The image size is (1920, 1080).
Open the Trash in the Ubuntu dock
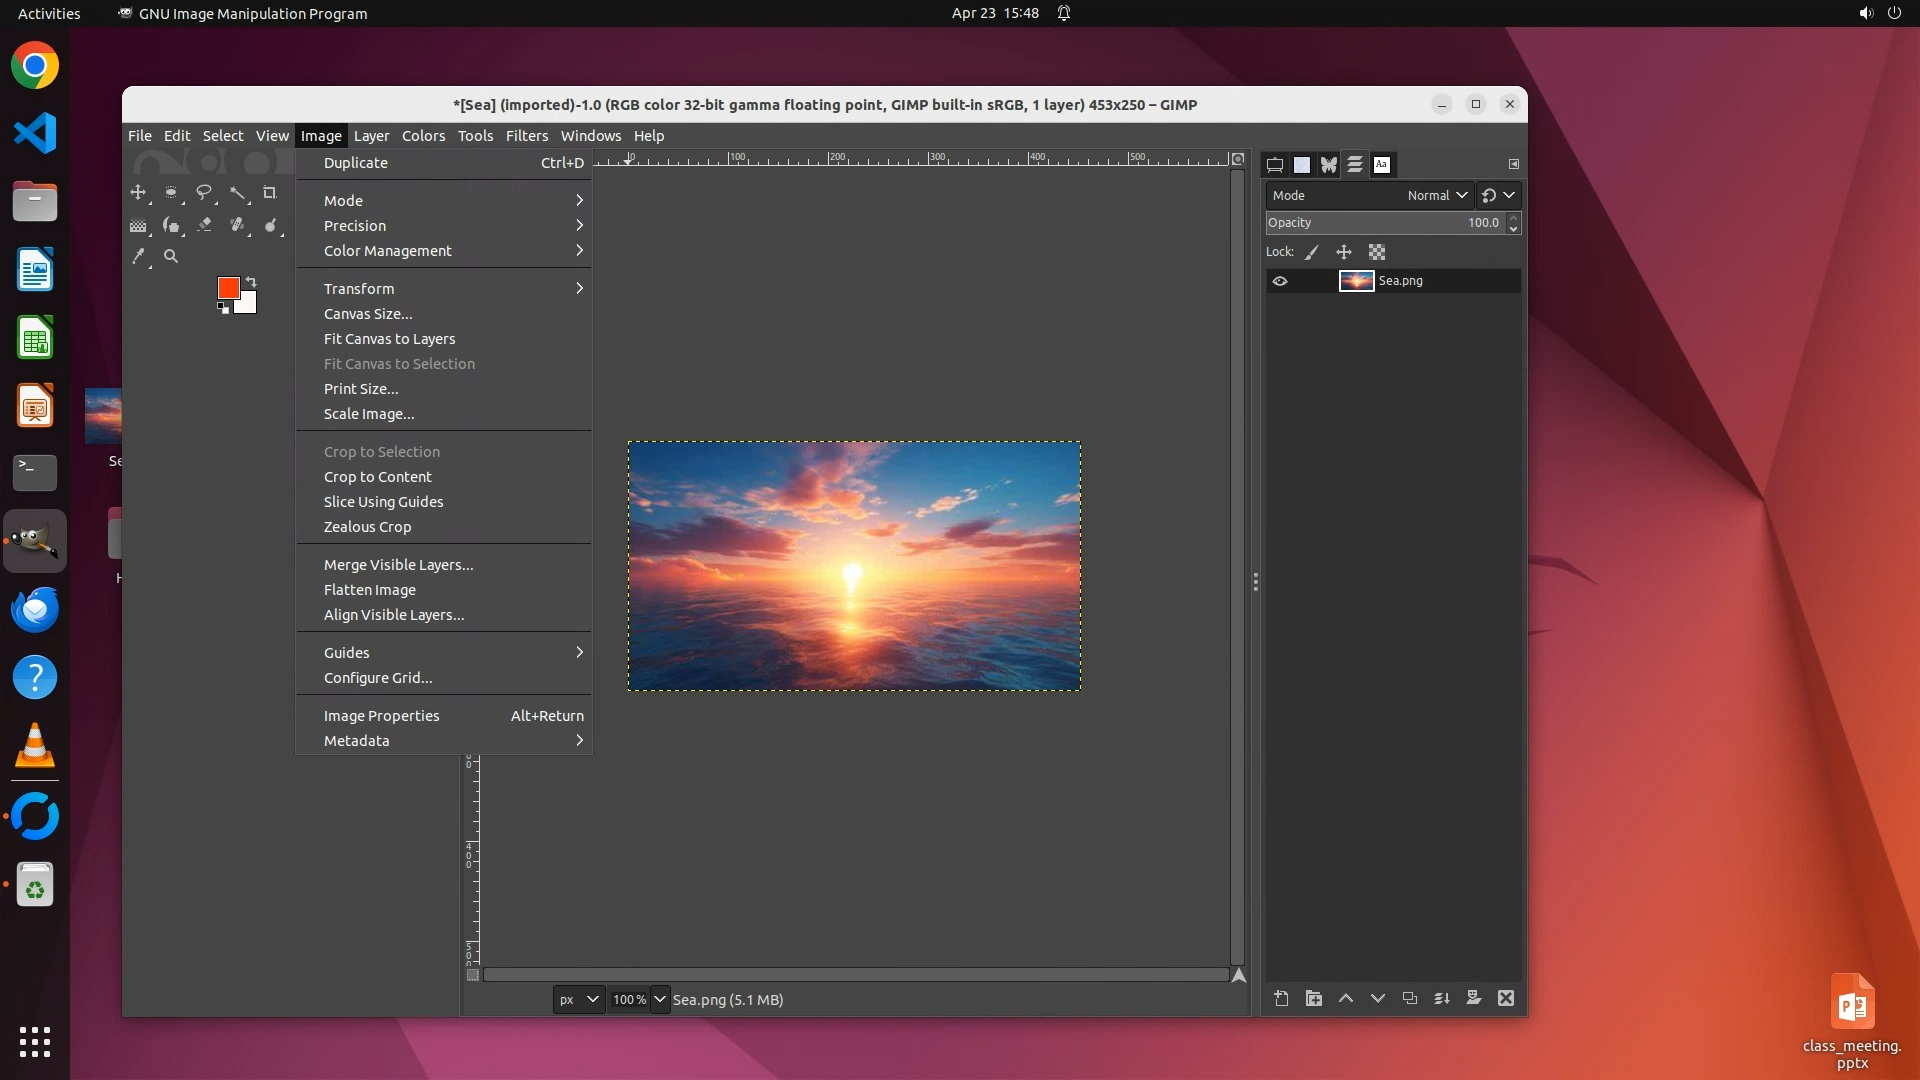[35, 886]
